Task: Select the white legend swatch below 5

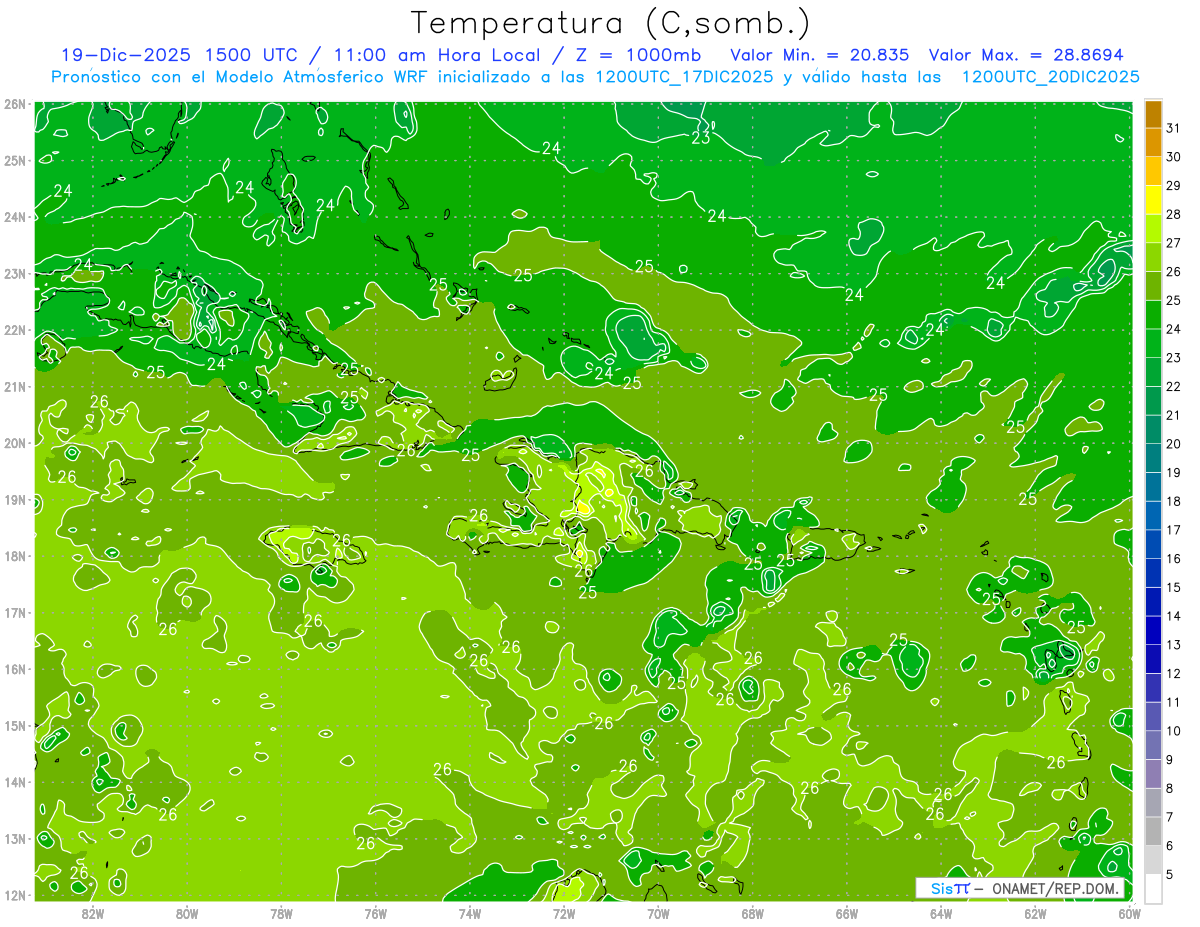Action: pos(1154,888)
